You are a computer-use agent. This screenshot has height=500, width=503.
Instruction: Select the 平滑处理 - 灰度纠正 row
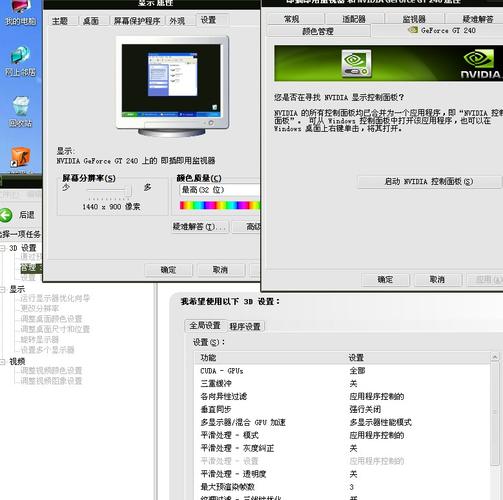point(342,448)
